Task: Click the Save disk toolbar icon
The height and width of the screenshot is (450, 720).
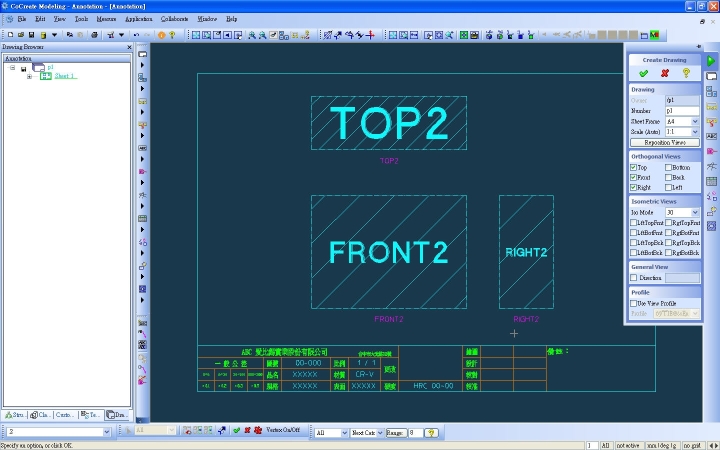Action: pos(31,35)
